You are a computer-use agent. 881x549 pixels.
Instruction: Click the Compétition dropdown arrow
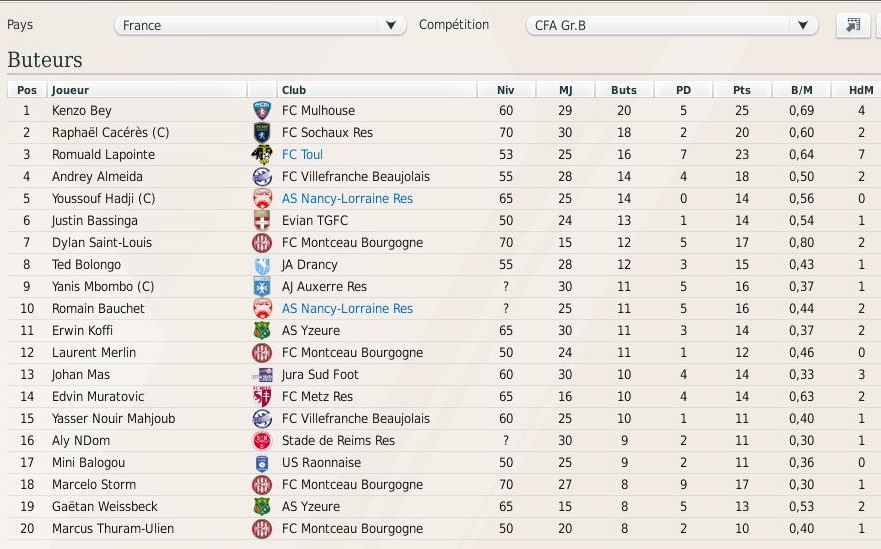coord(803,25)
